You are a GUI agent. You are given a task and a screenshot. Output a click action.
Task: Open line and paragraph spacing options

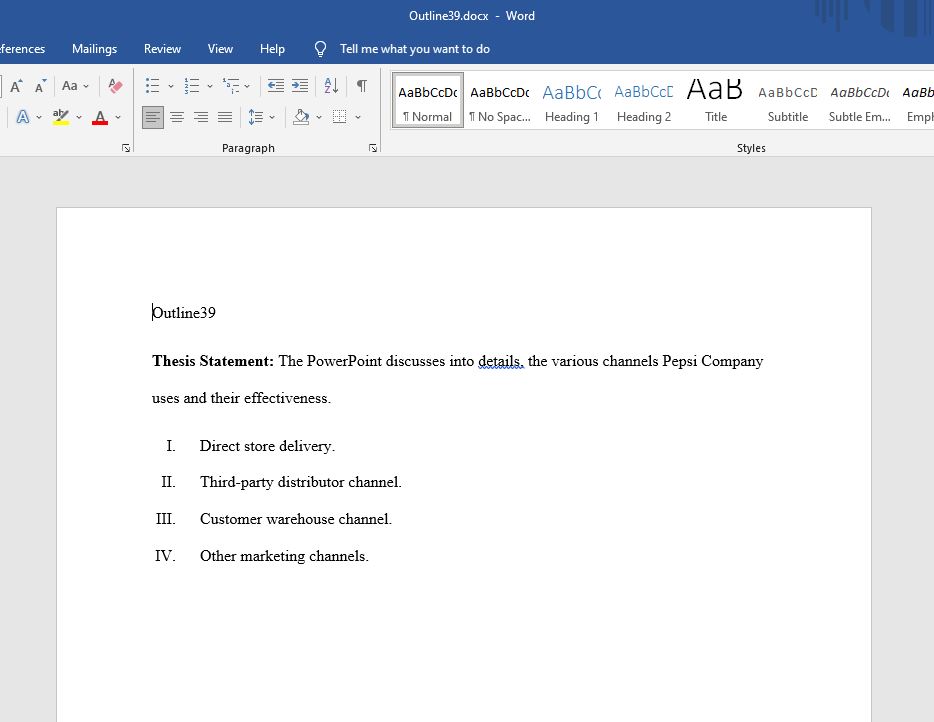click(x=256, y=117)
